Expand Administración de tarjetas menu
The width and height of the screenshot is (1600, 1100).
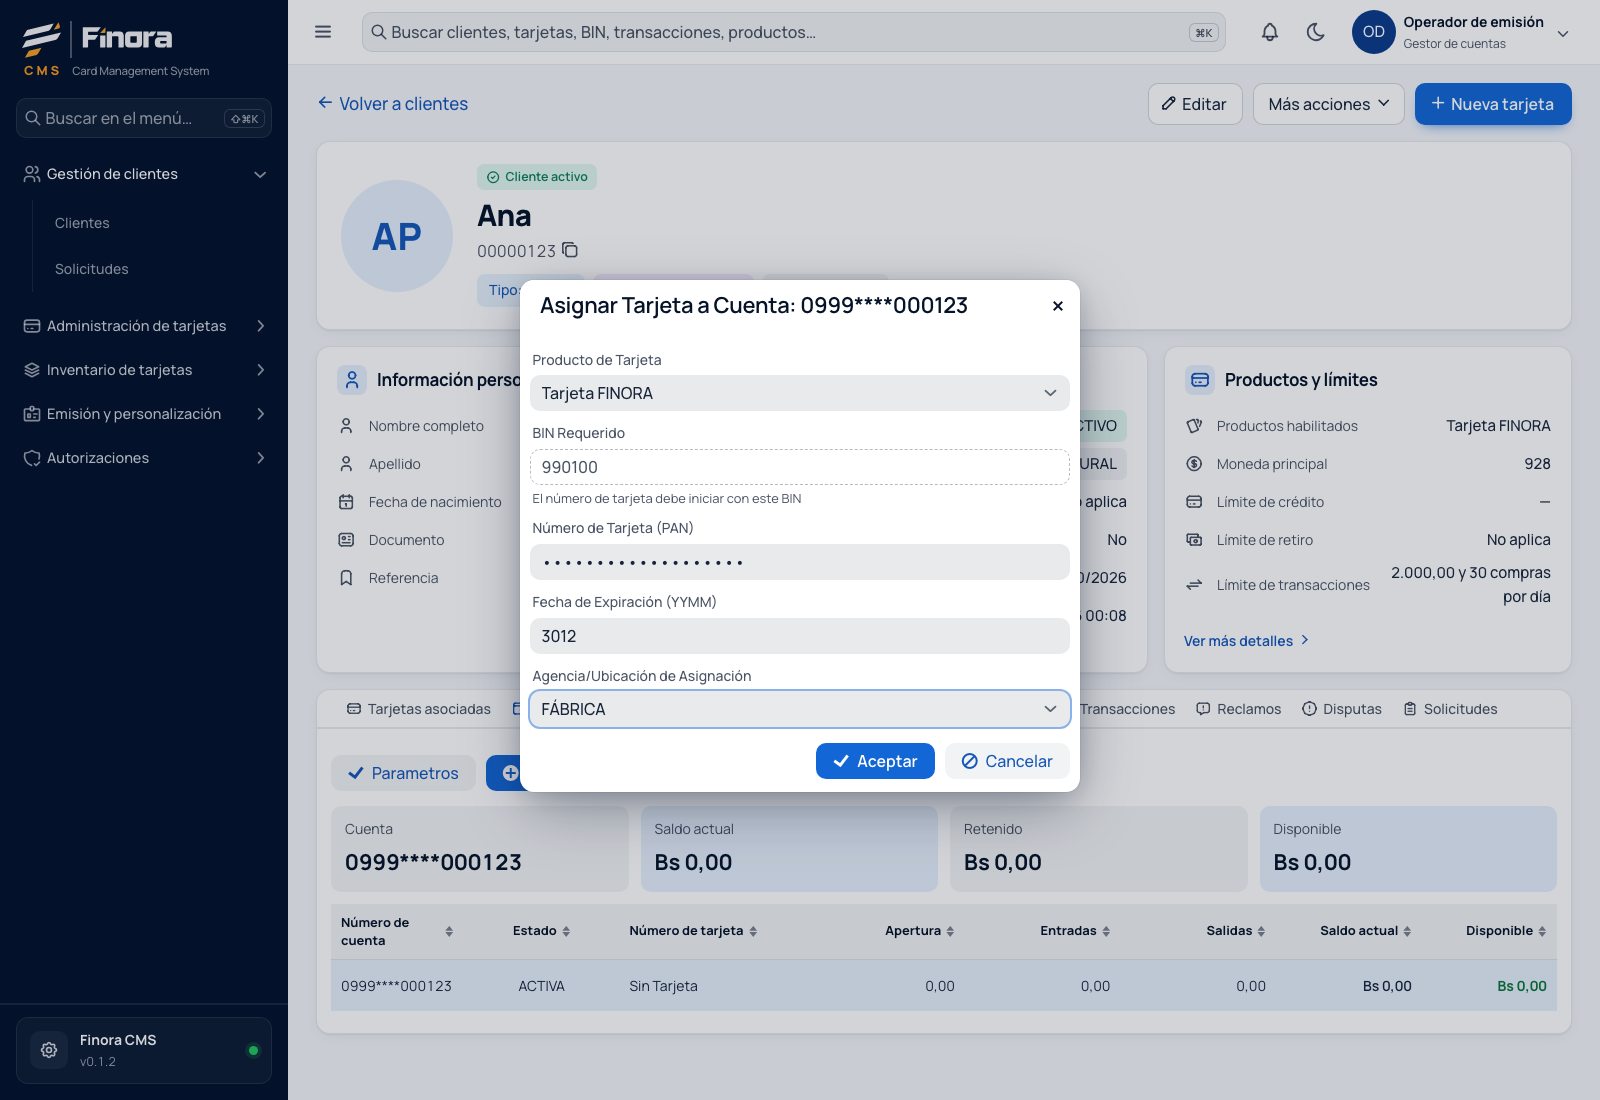(x=144, y=326)
